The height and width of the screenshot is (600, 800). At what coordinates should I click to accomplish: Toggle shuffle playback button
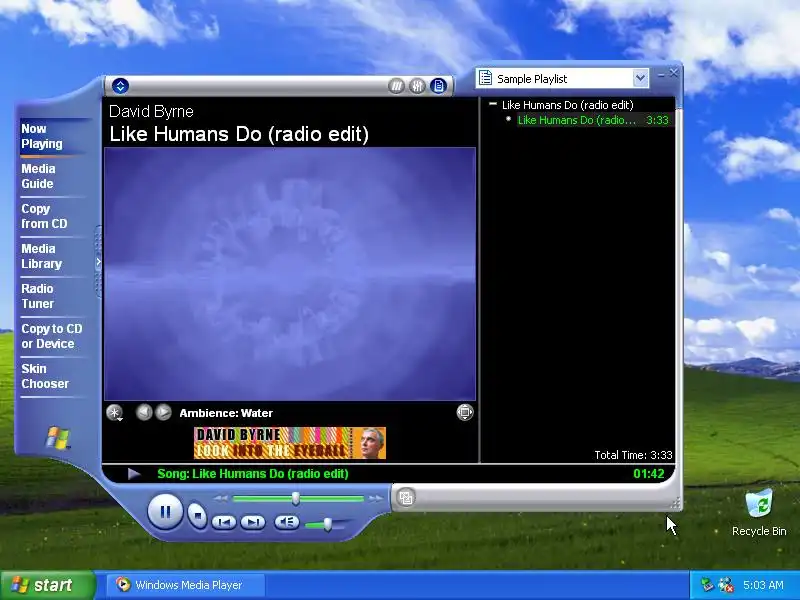click(x=396, y=86)
